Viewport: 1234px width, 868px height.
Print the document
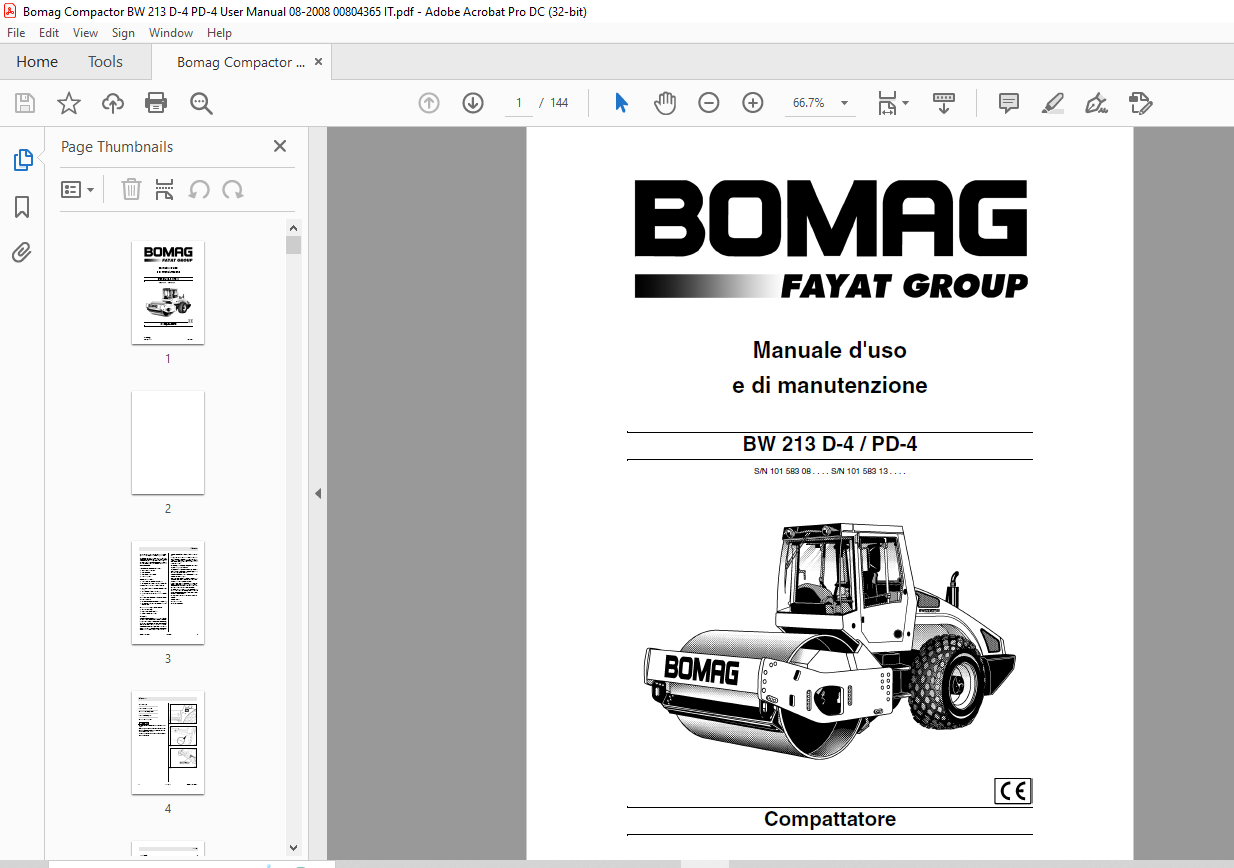point(156,103)
